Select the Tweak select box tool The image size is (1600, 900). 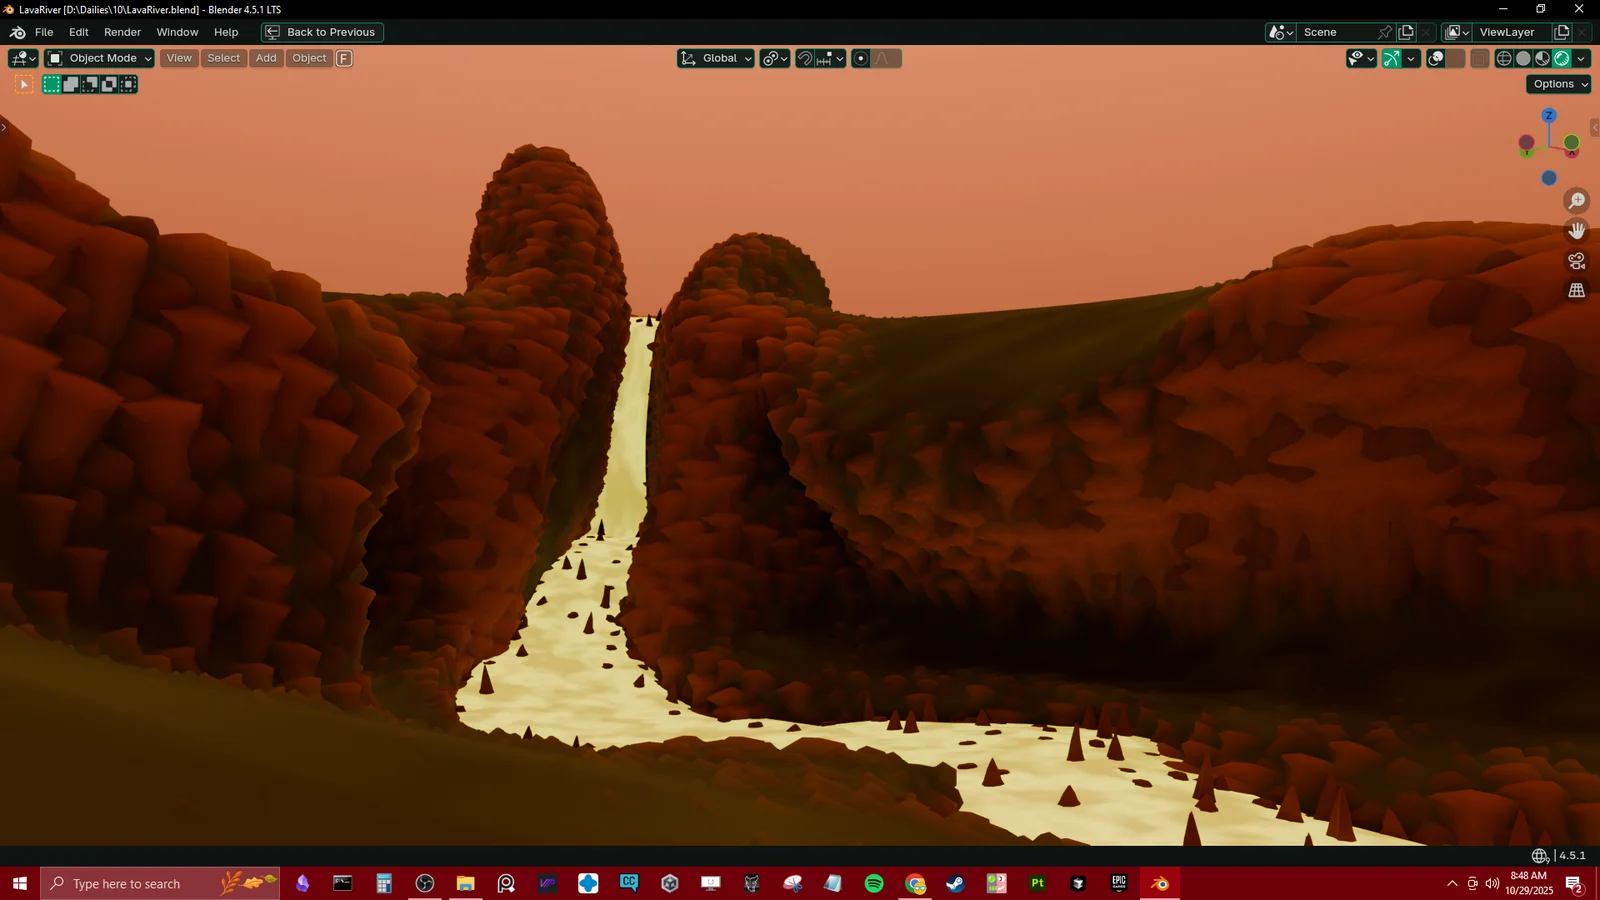pyautogui.click(x=22, y=84)
